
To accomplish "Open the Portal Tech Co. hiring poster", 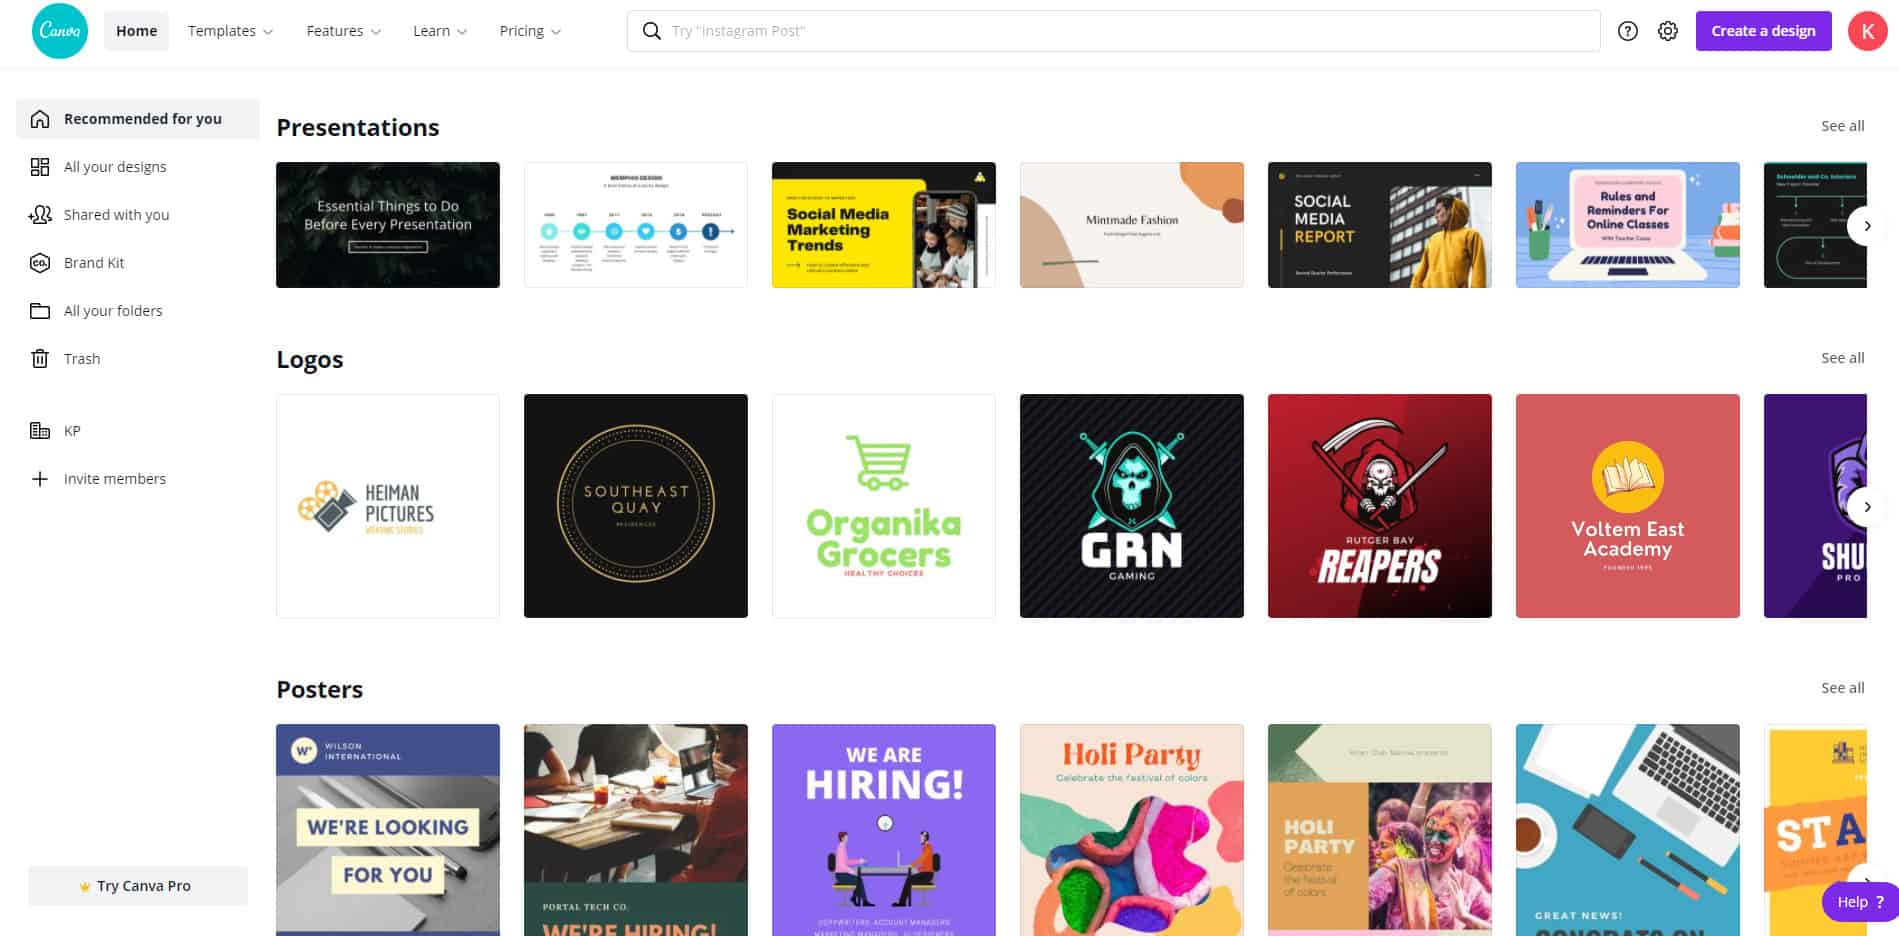I will click(636, 830).
